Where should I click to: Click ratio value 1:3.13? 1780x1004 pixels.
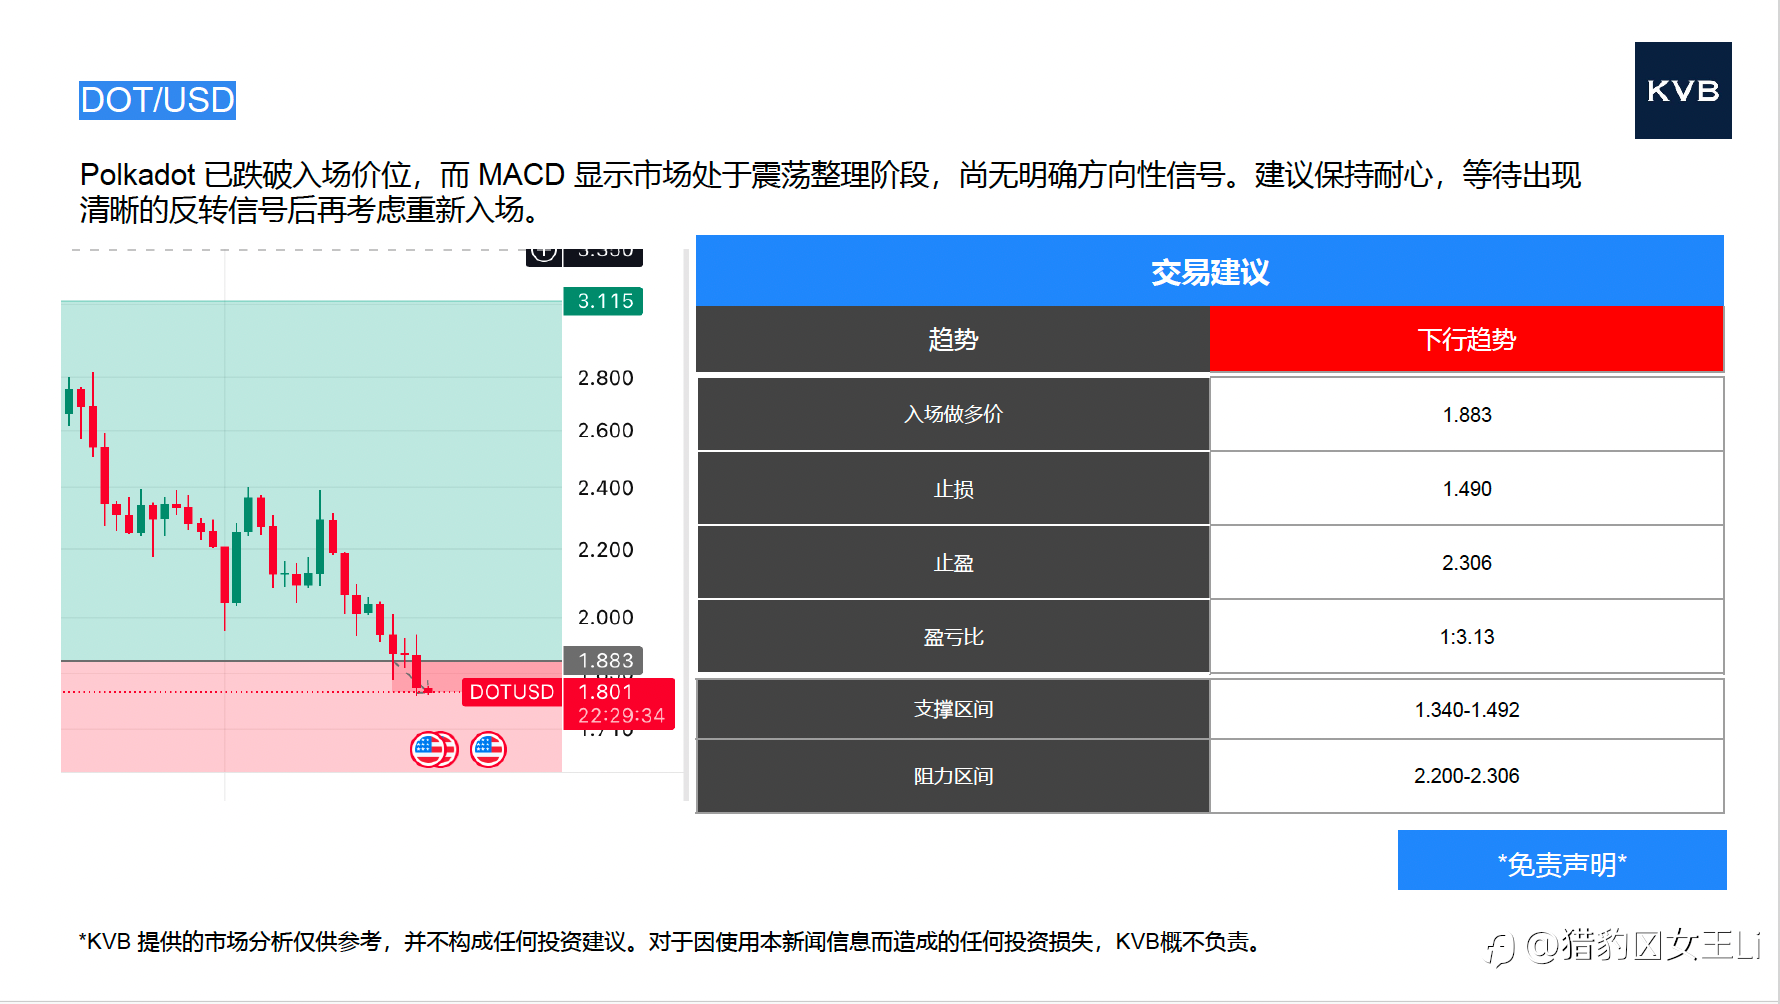[x=1467, y=637]
